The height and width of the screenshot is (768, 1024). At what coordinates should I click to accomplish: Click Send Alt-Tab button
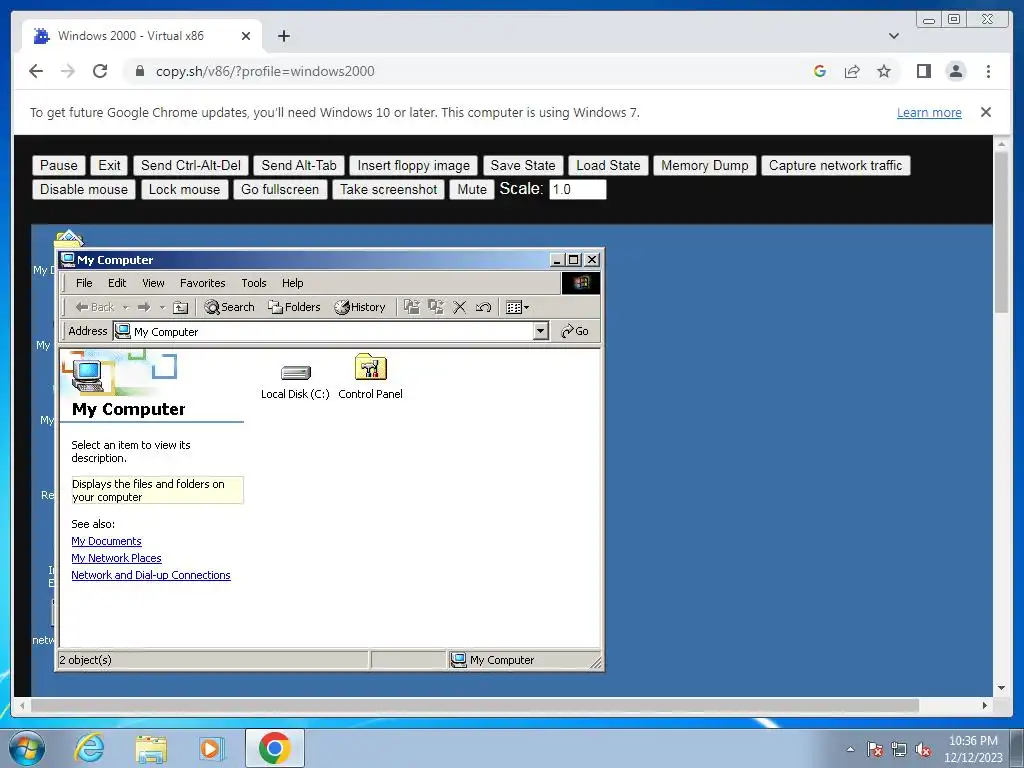pyautogui.click(x=299, y=165)
